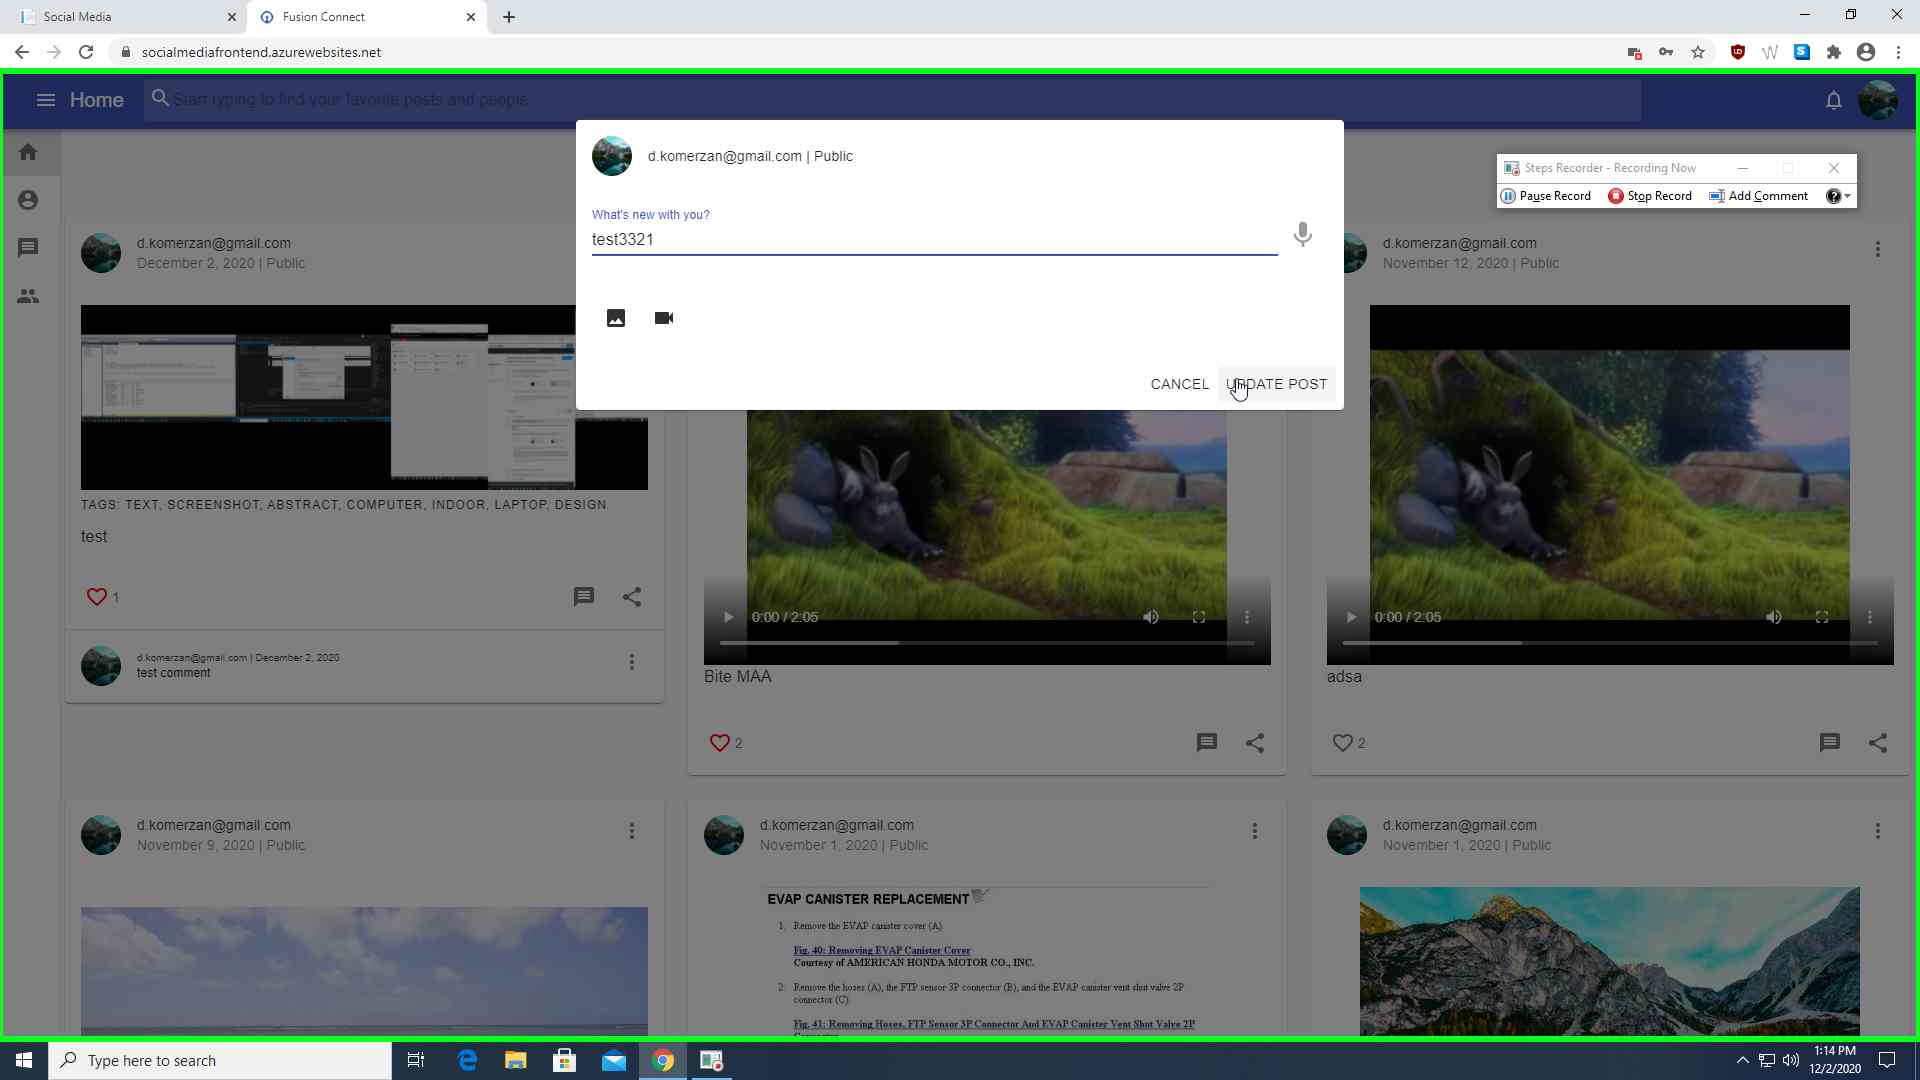
Task: Open the screenshot image on 'test' post
Action: point(364,397)
